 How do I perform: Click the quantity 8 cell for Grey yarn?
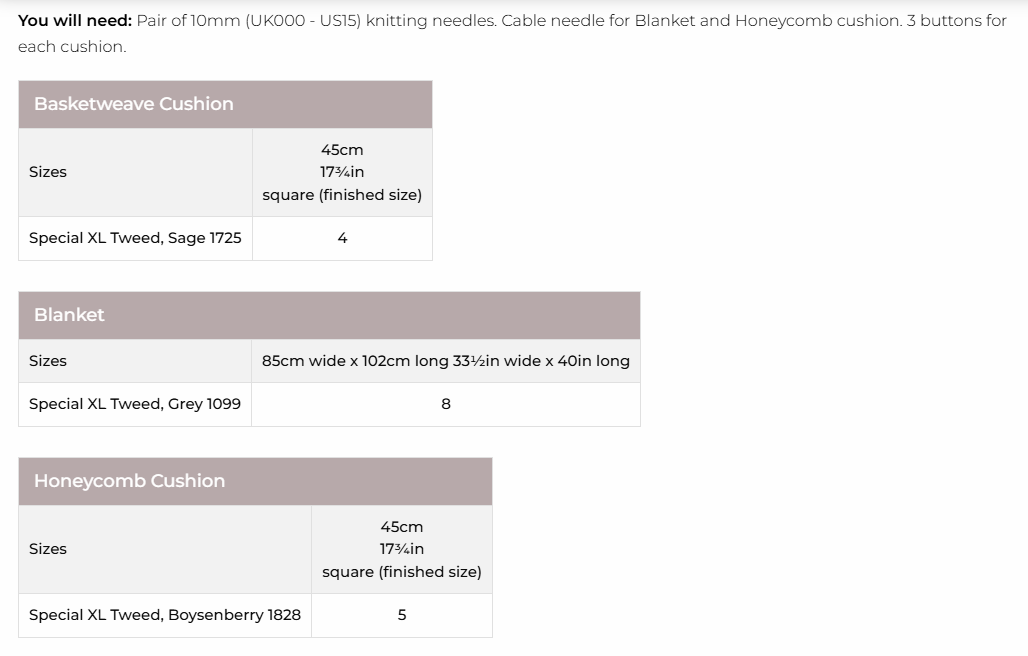(x=446, y=404)
